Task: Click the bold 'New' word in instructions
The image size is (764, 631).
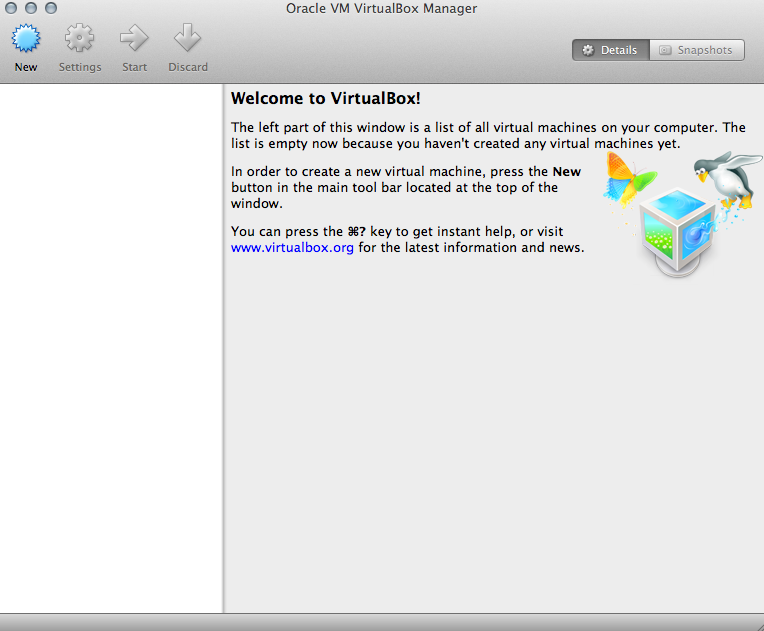Action: pos(567,172)
